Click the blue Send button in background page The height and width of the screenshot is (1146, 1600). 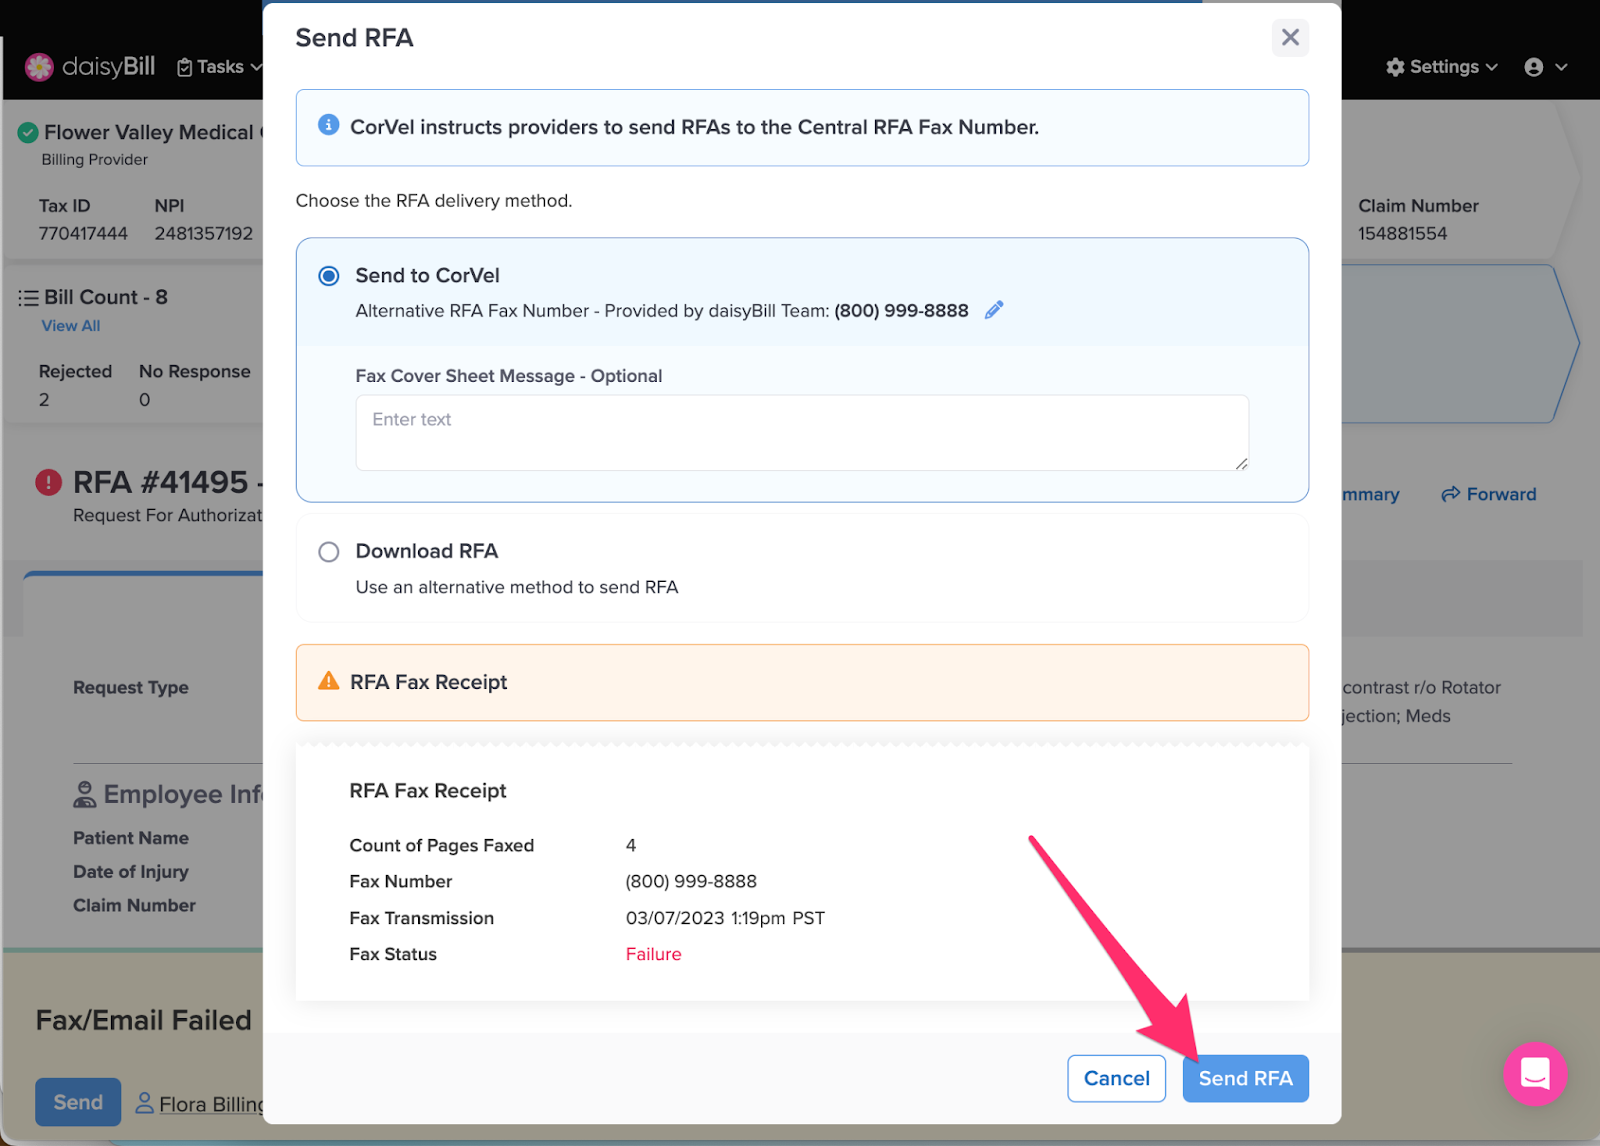click(x=78, y=1102)
